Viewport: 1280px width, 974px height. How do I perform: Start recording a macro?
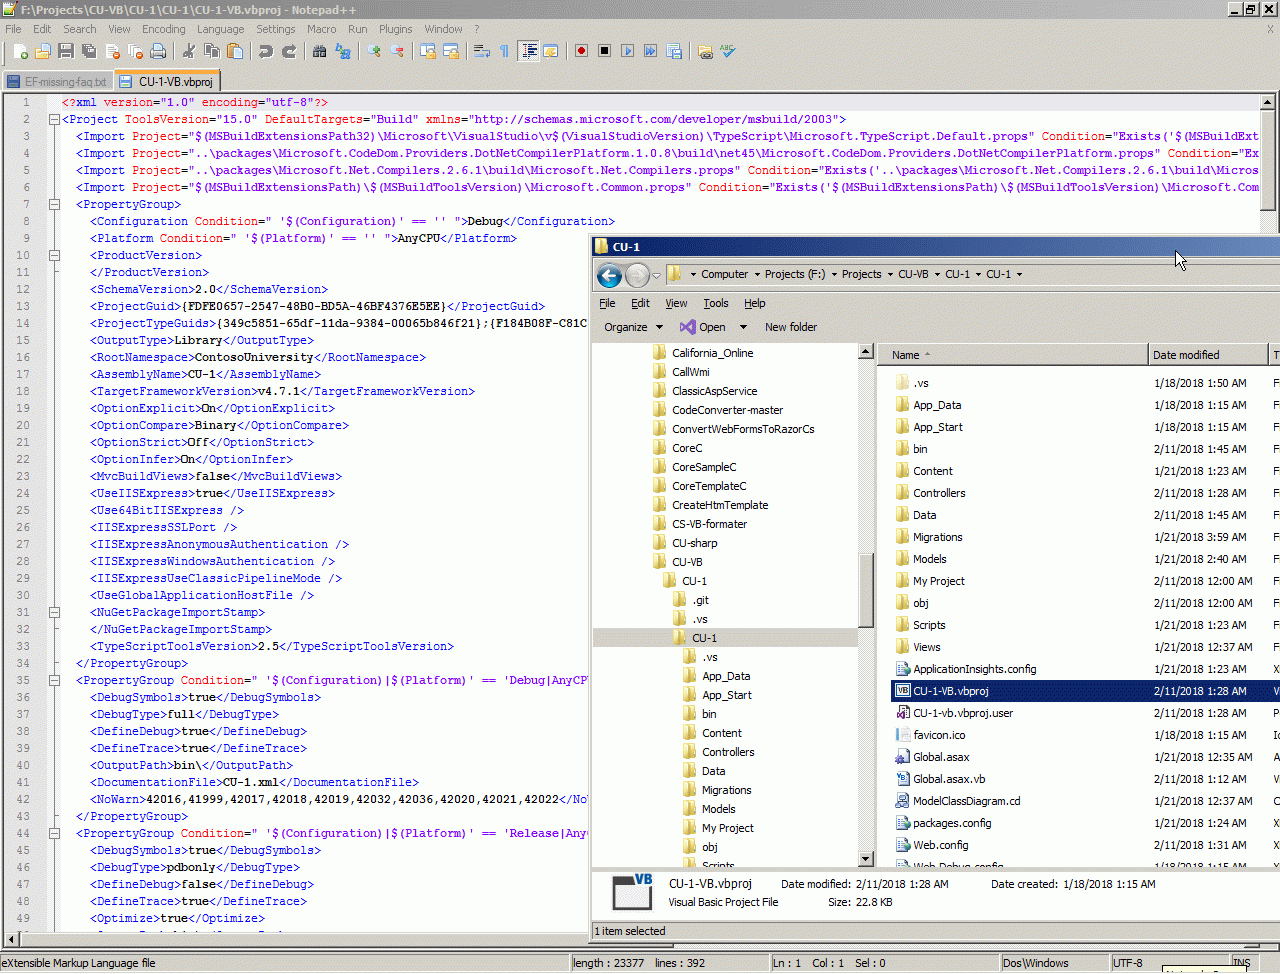[581, 51]
